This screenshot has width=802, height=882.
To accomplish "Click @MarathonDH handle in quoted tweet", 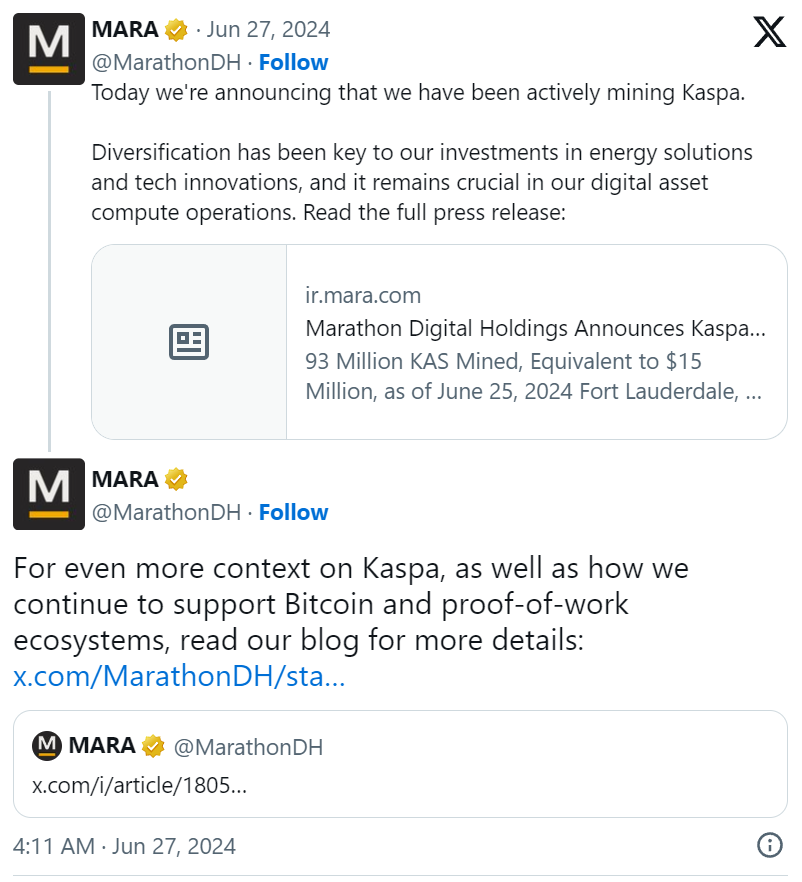I will click(x=248, y=747).
